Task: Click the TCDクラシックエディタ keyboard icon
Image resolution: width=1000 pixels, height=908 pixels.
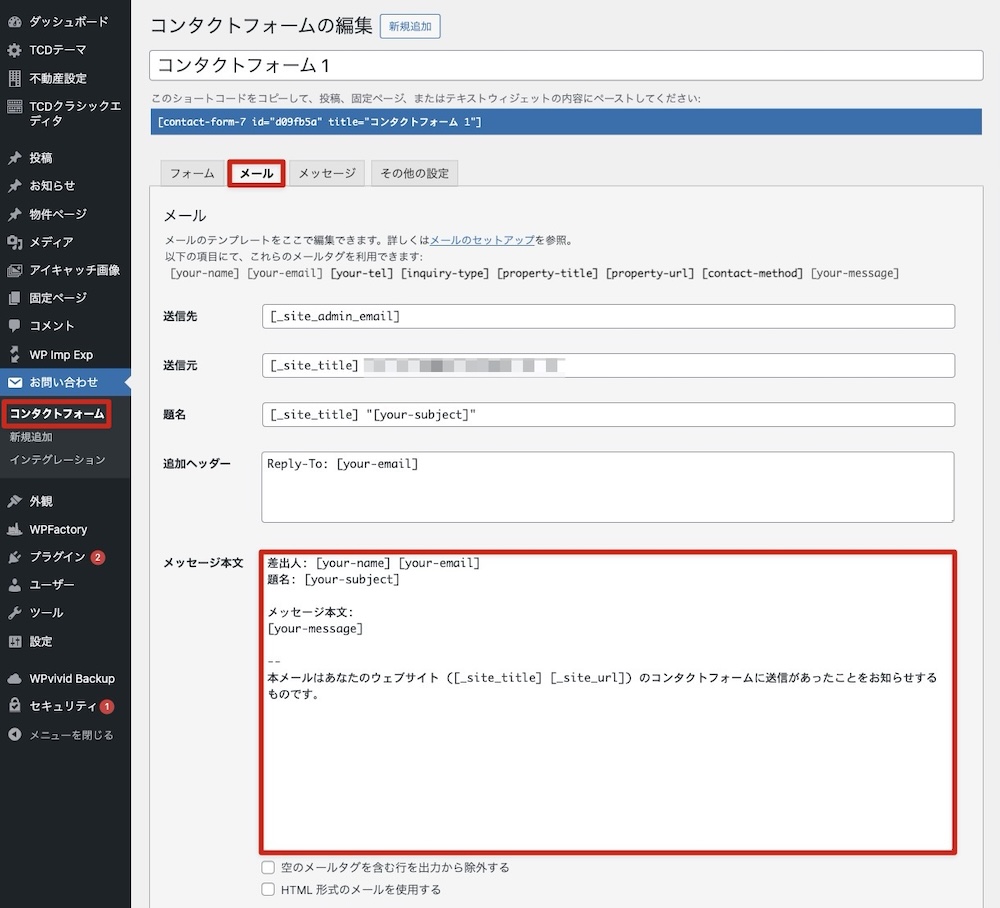Action: click(x=15, y=106)
